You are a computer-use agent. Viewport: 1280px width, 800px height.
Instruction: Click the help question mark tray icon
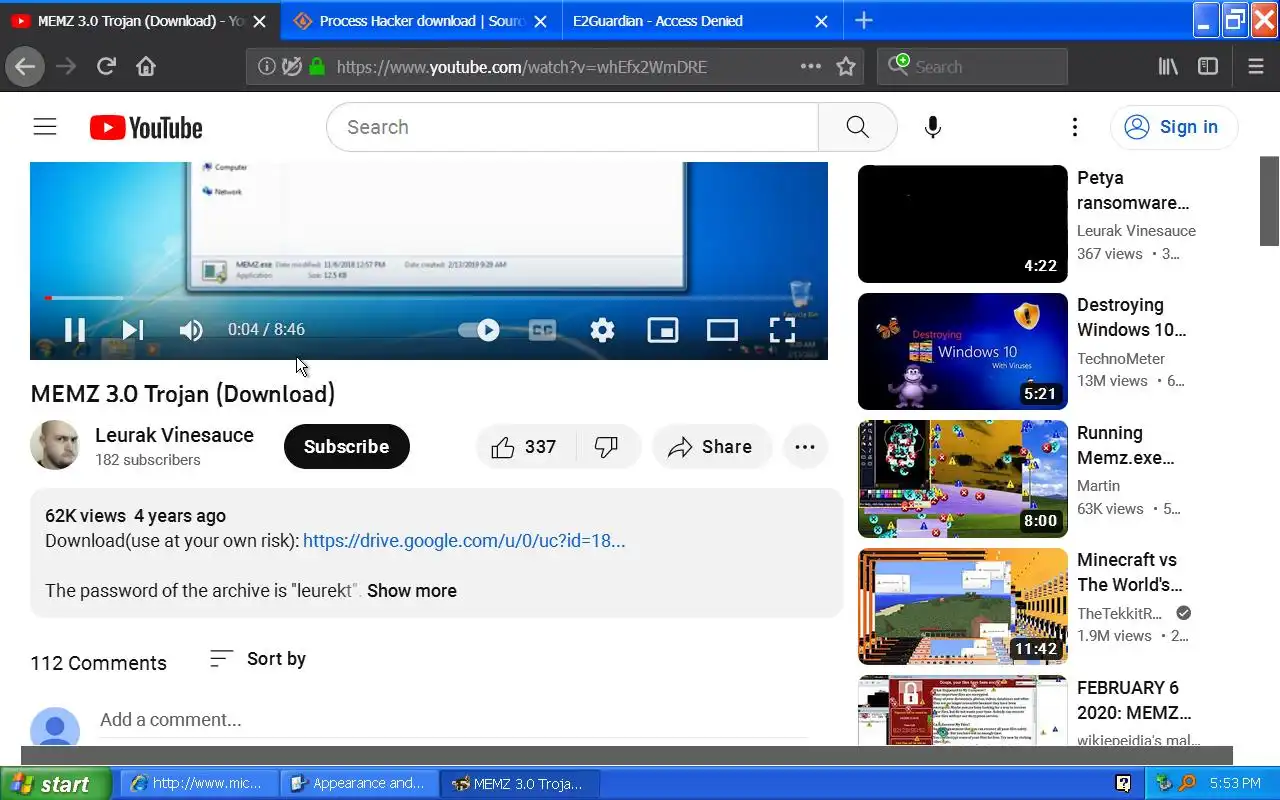(x=1123, y=784)
